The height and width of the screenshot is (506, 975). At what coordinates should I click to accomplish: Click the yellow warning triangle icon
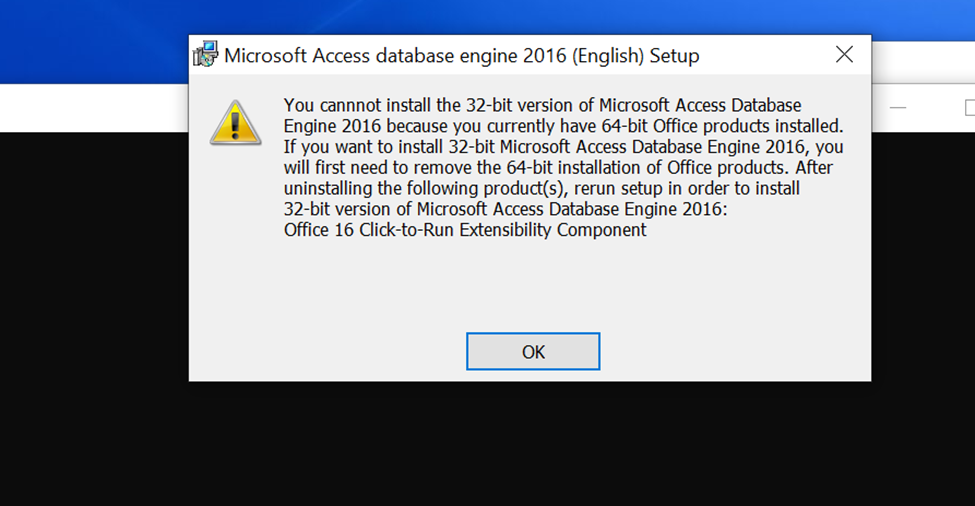point(236,122)
